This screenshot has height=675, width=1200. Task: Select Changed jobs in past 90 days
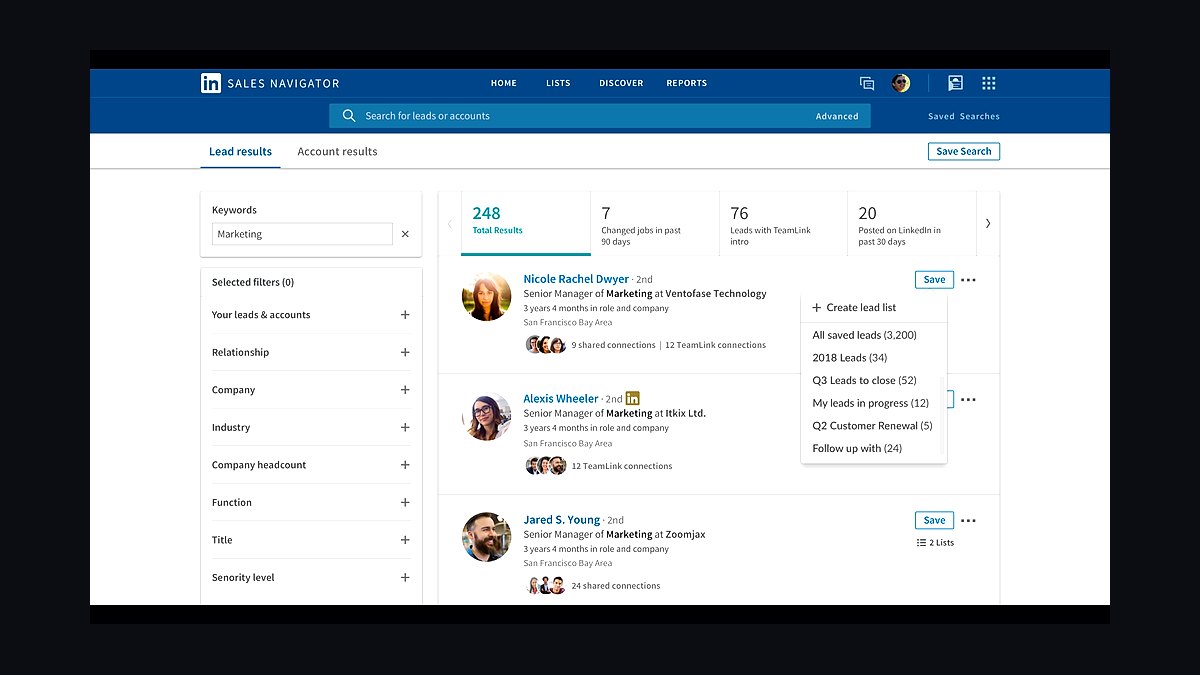click(655, 223)
